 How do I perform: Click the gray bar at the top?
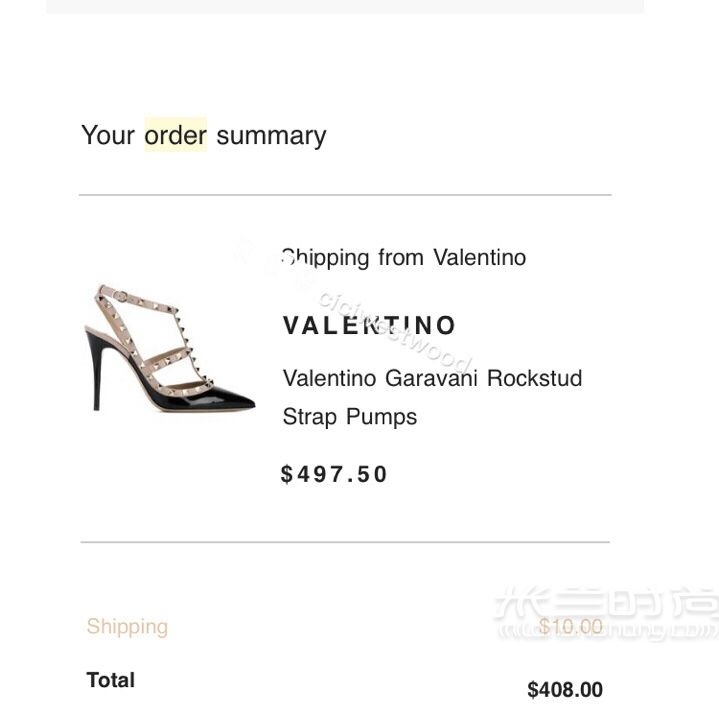345,6
